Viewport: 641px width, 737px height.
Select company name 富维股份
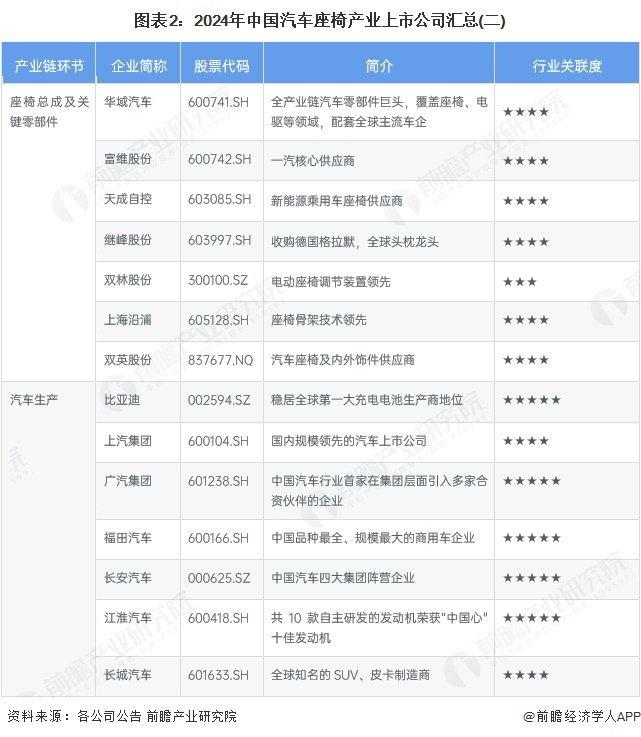(128, 159)
